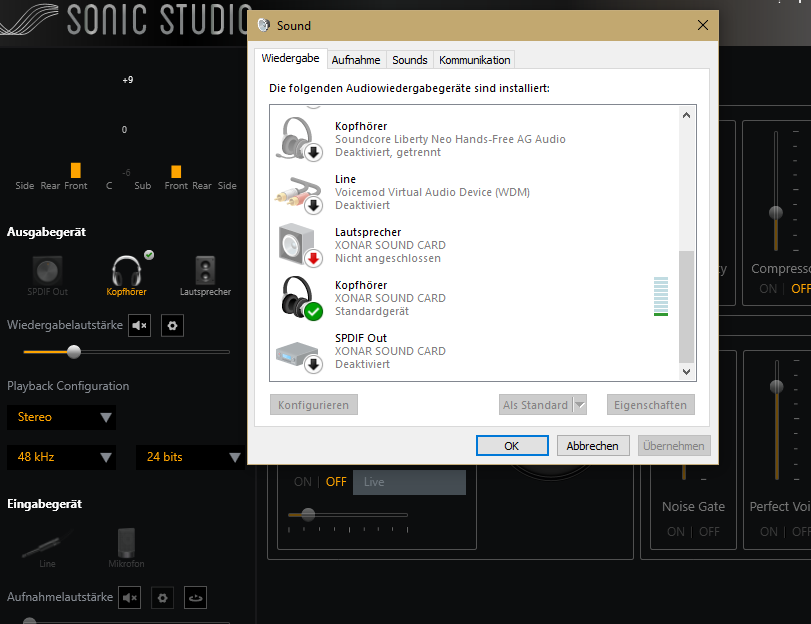Select the Line input device icon
Screen dimensions: 811x624
[x=47, y=543]
